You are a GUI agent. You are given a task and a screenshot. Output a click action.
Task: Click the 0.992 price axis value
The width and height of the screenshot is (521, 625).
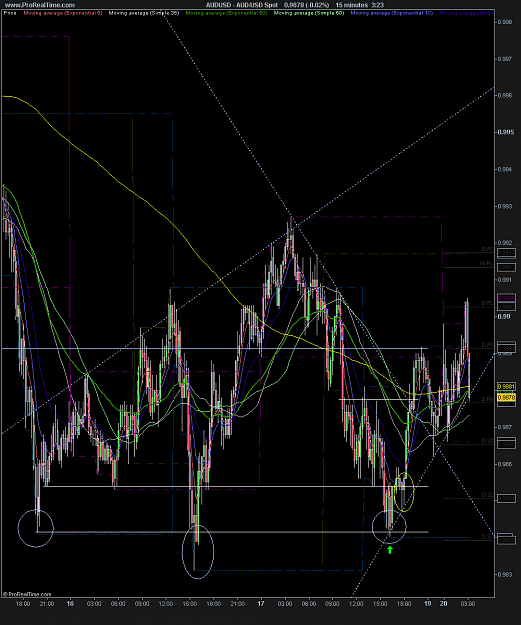[504, 242]
